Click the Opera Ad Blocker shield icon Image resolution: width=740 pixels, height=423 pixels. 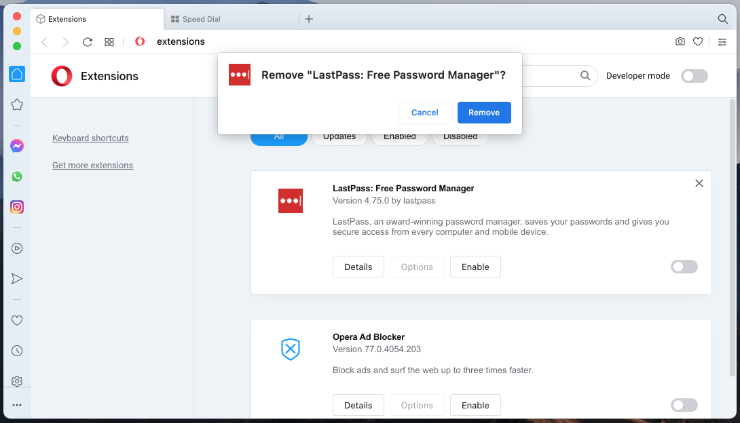click(x=290, y=349)
